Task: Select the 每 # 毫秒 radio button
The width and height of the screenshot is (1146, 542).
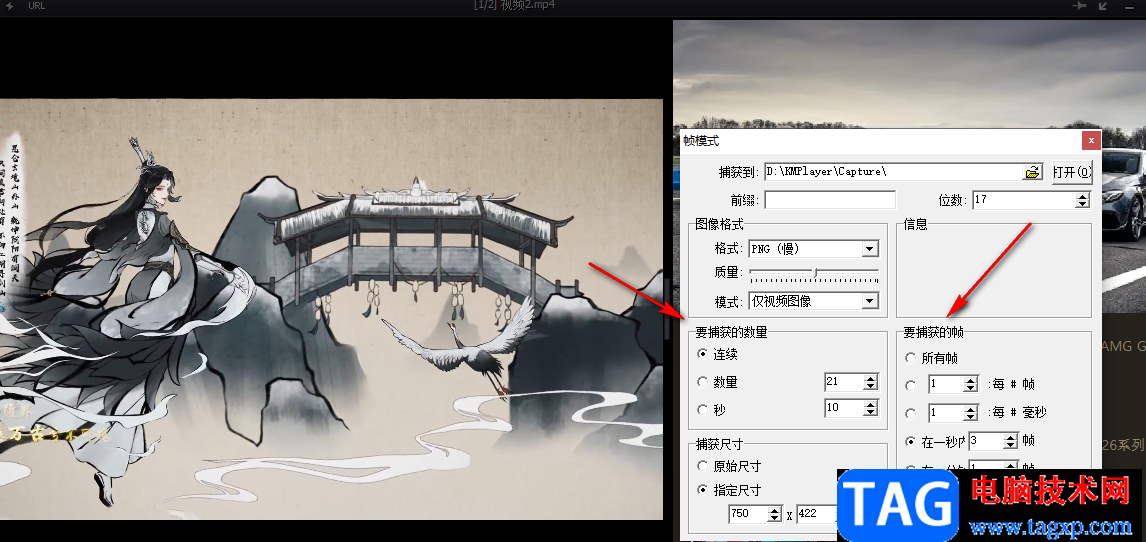Action: pyautogui.click(x=911, y=413)
